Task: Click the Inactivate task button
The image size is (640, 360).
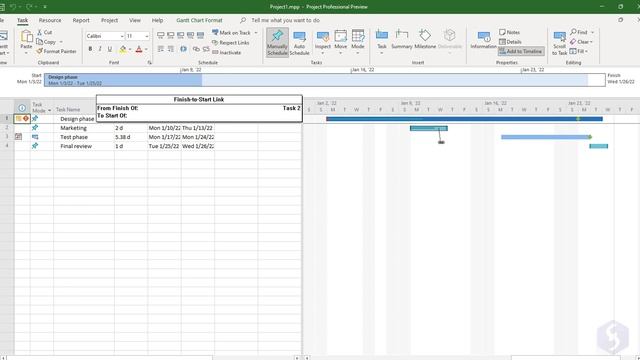Action: click(x=227, y=52)
